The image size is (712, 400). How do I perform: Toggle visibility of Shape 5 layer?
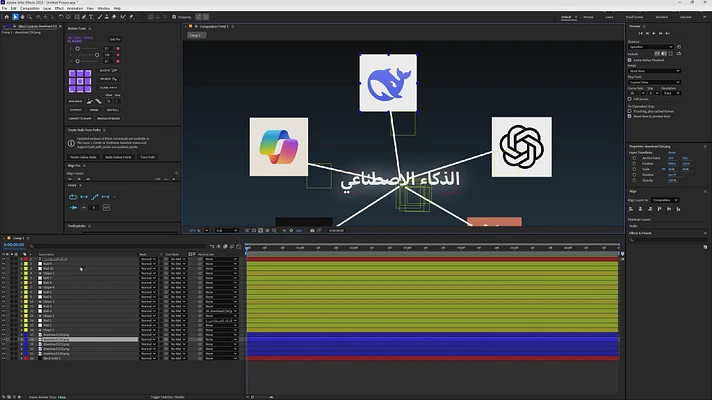[x=4, y=273]
